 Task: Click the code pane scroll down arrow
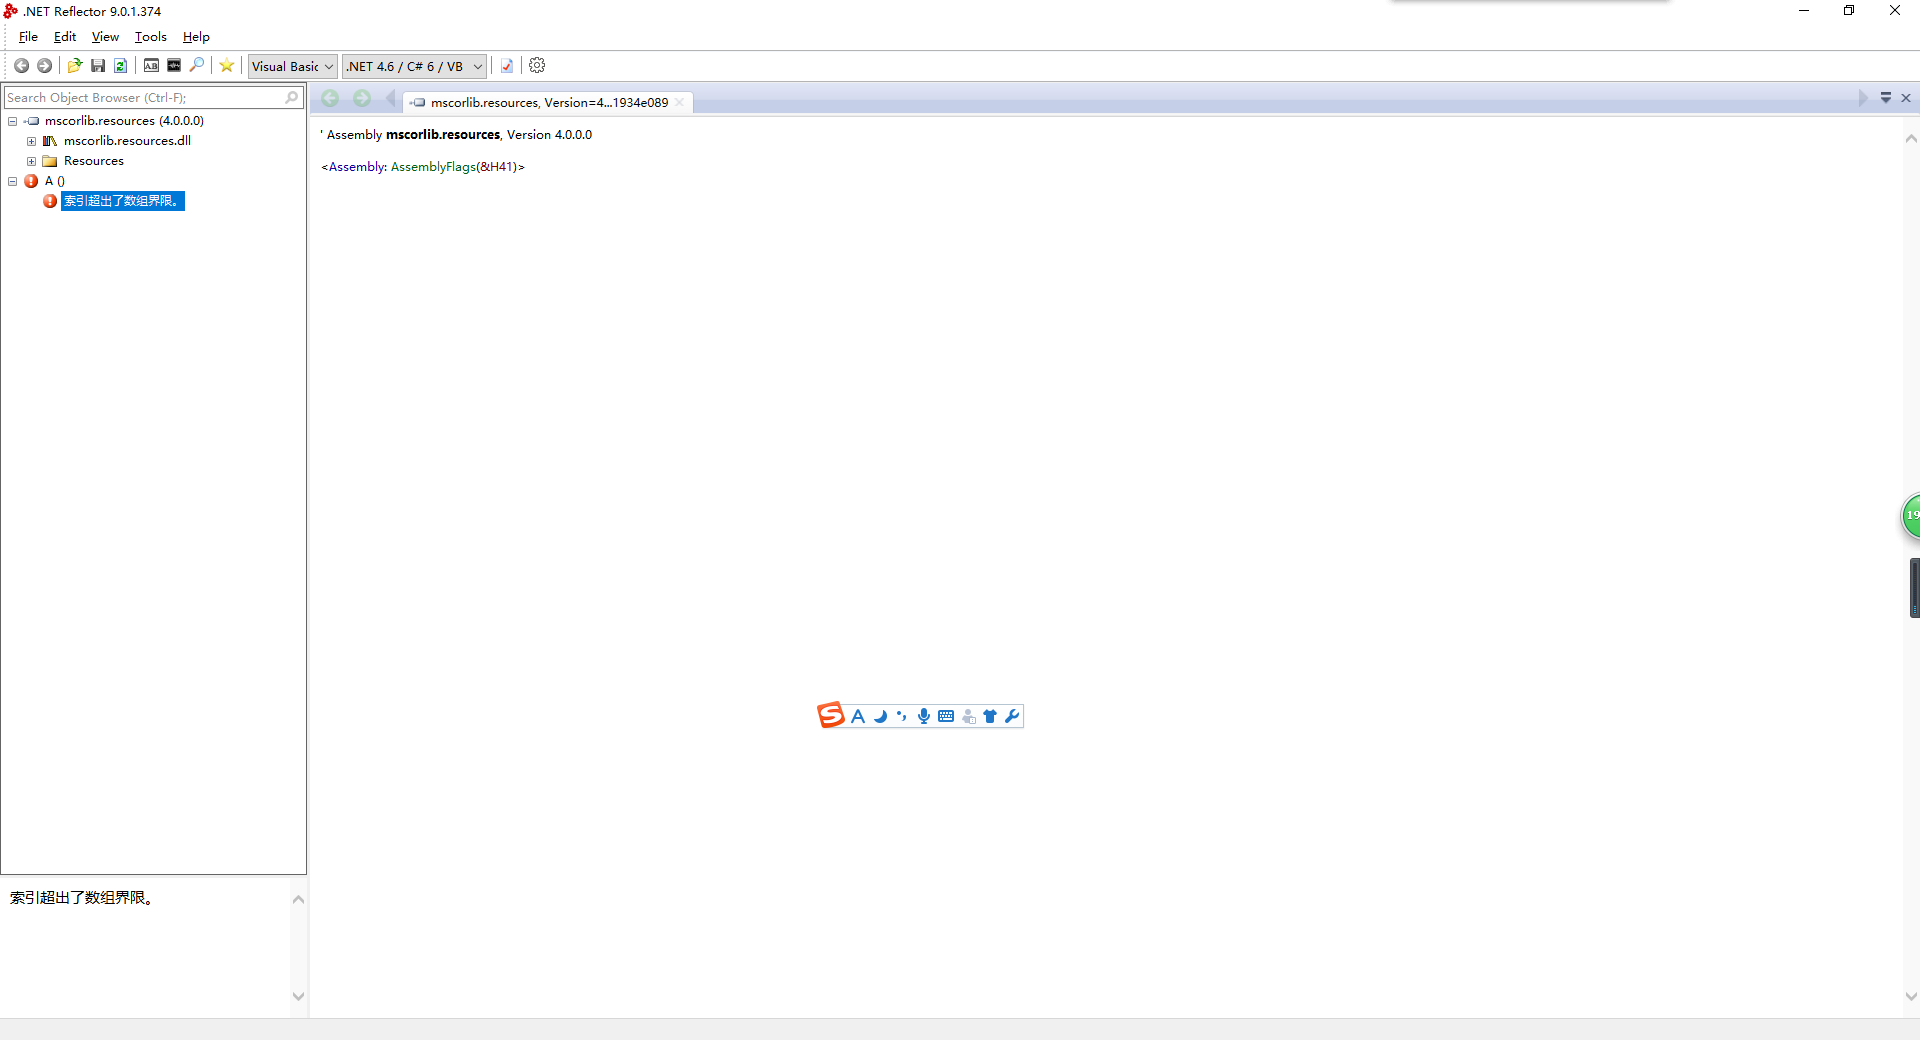pos(1911,996)
